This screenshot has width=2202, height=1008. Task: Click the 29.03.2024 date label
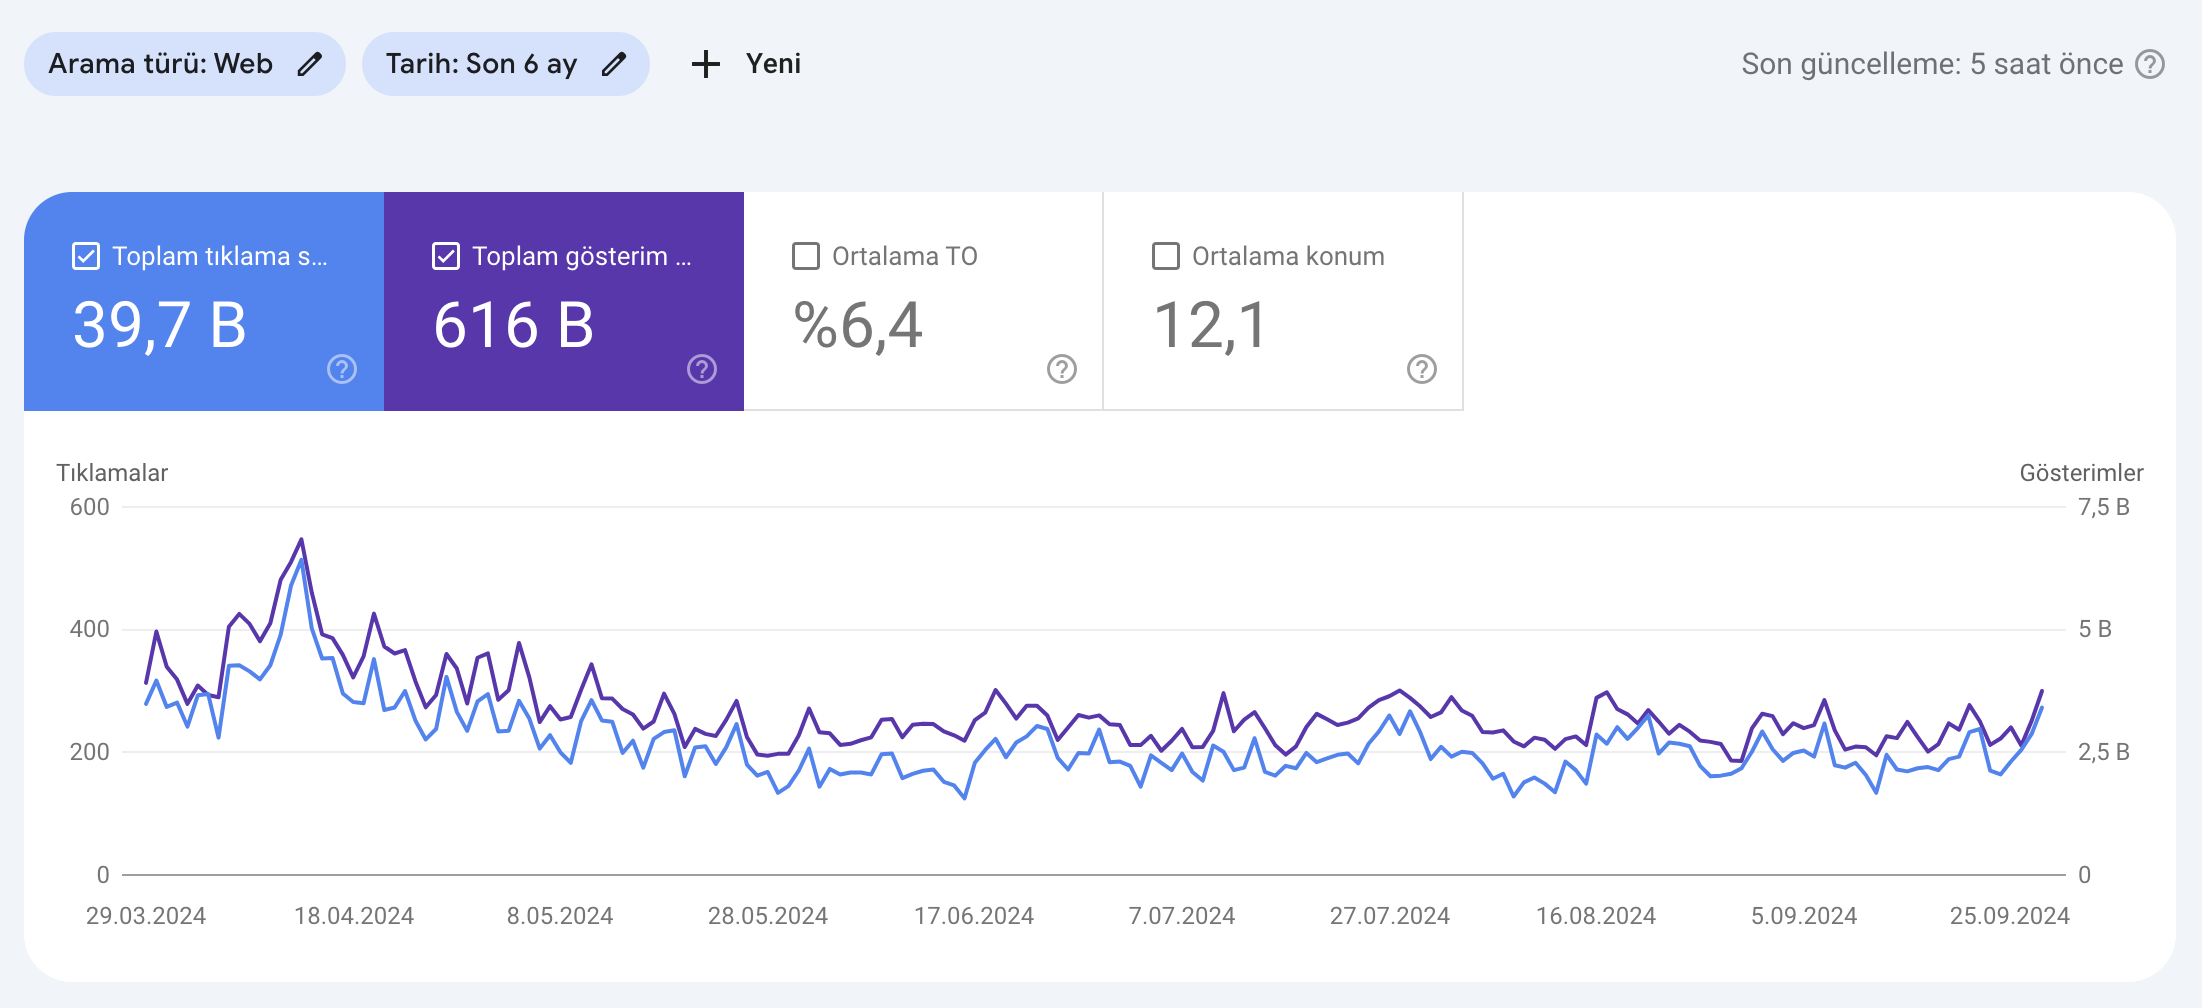click(x=146, y=916)
